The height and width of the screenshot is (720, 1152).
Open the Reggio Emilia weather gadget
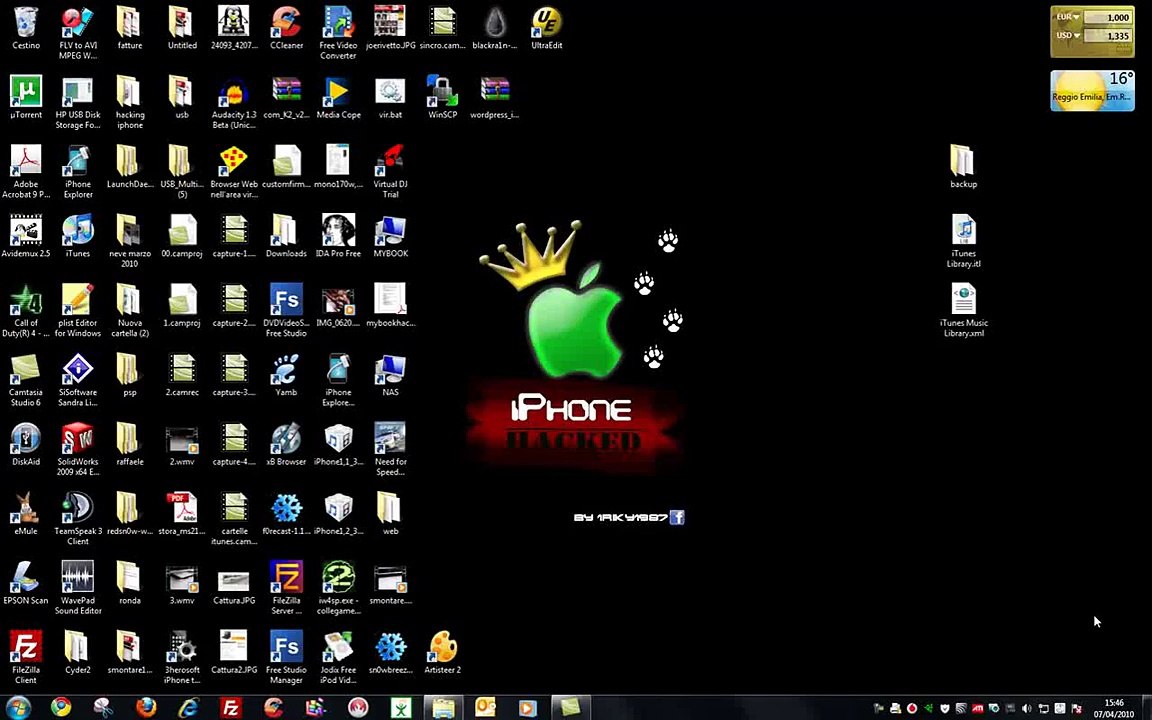(x=1092, y=90)
